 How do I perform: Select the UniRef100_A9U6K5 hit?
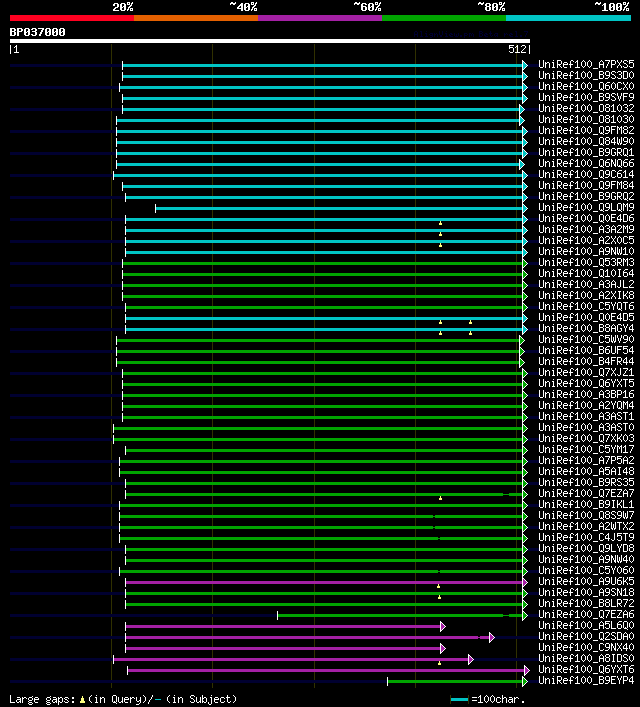pos(586,581)
